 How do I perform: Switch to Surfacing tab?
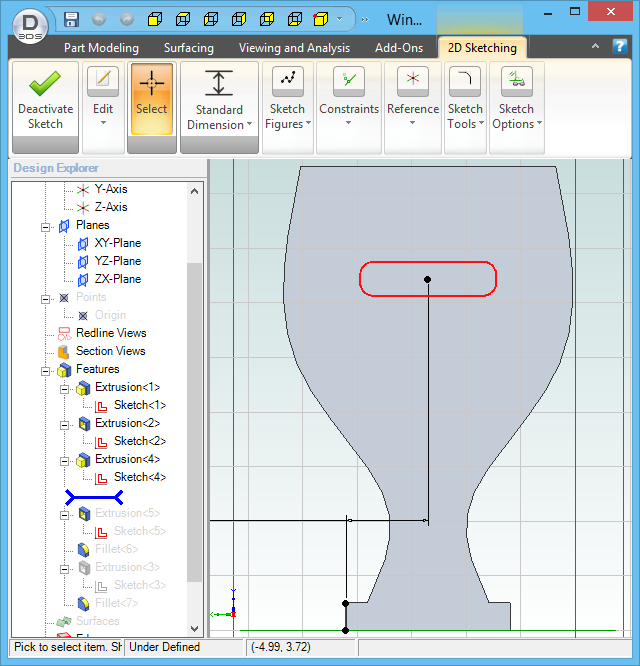point(189,48)
